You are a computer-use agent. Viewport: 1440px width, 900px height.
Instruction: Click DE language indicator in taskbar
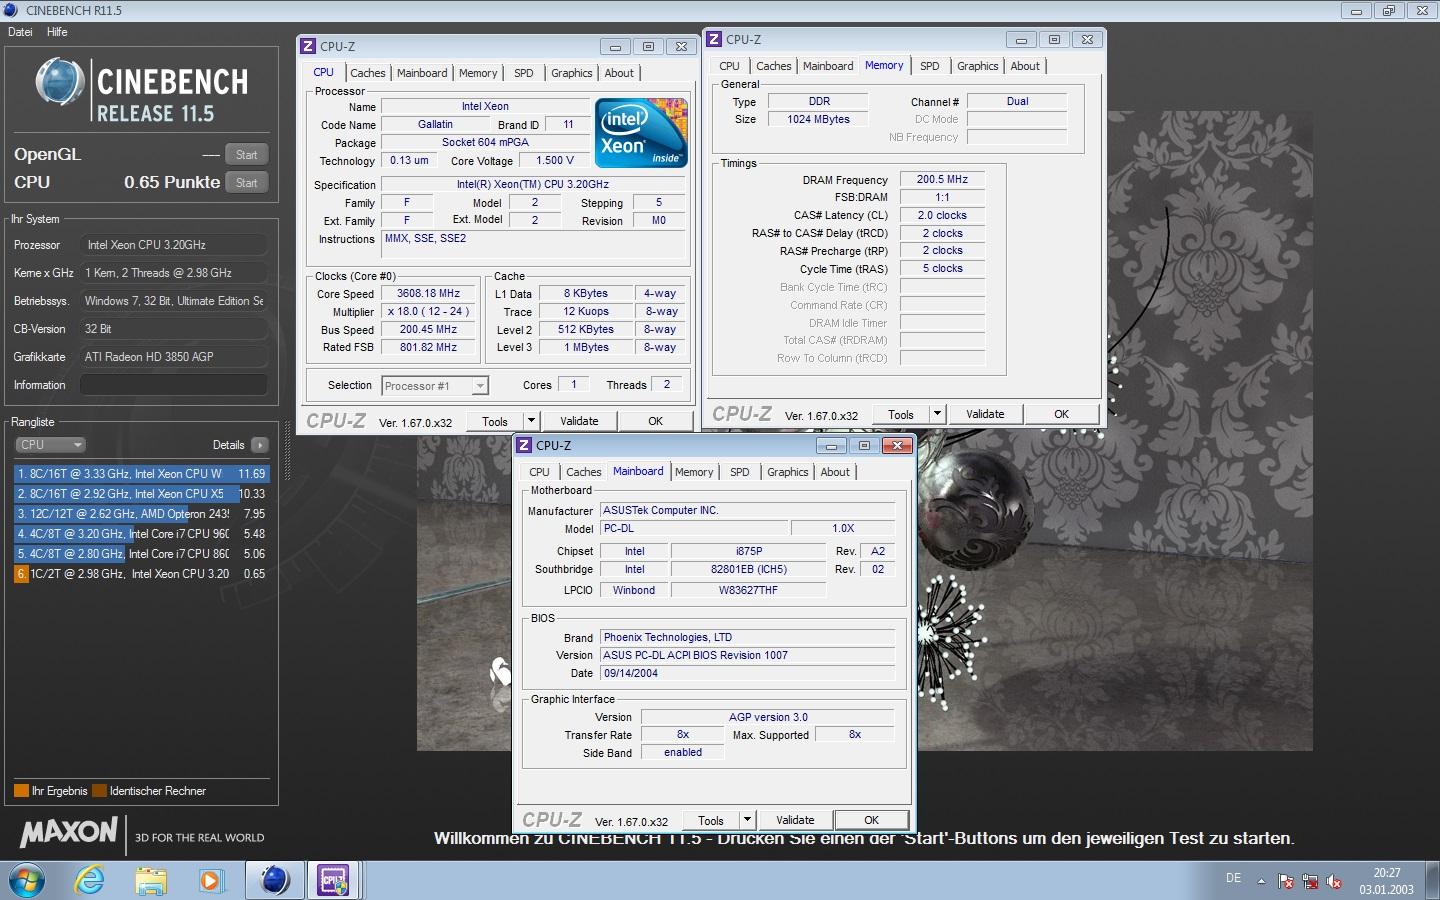[x=1234, y=878]
